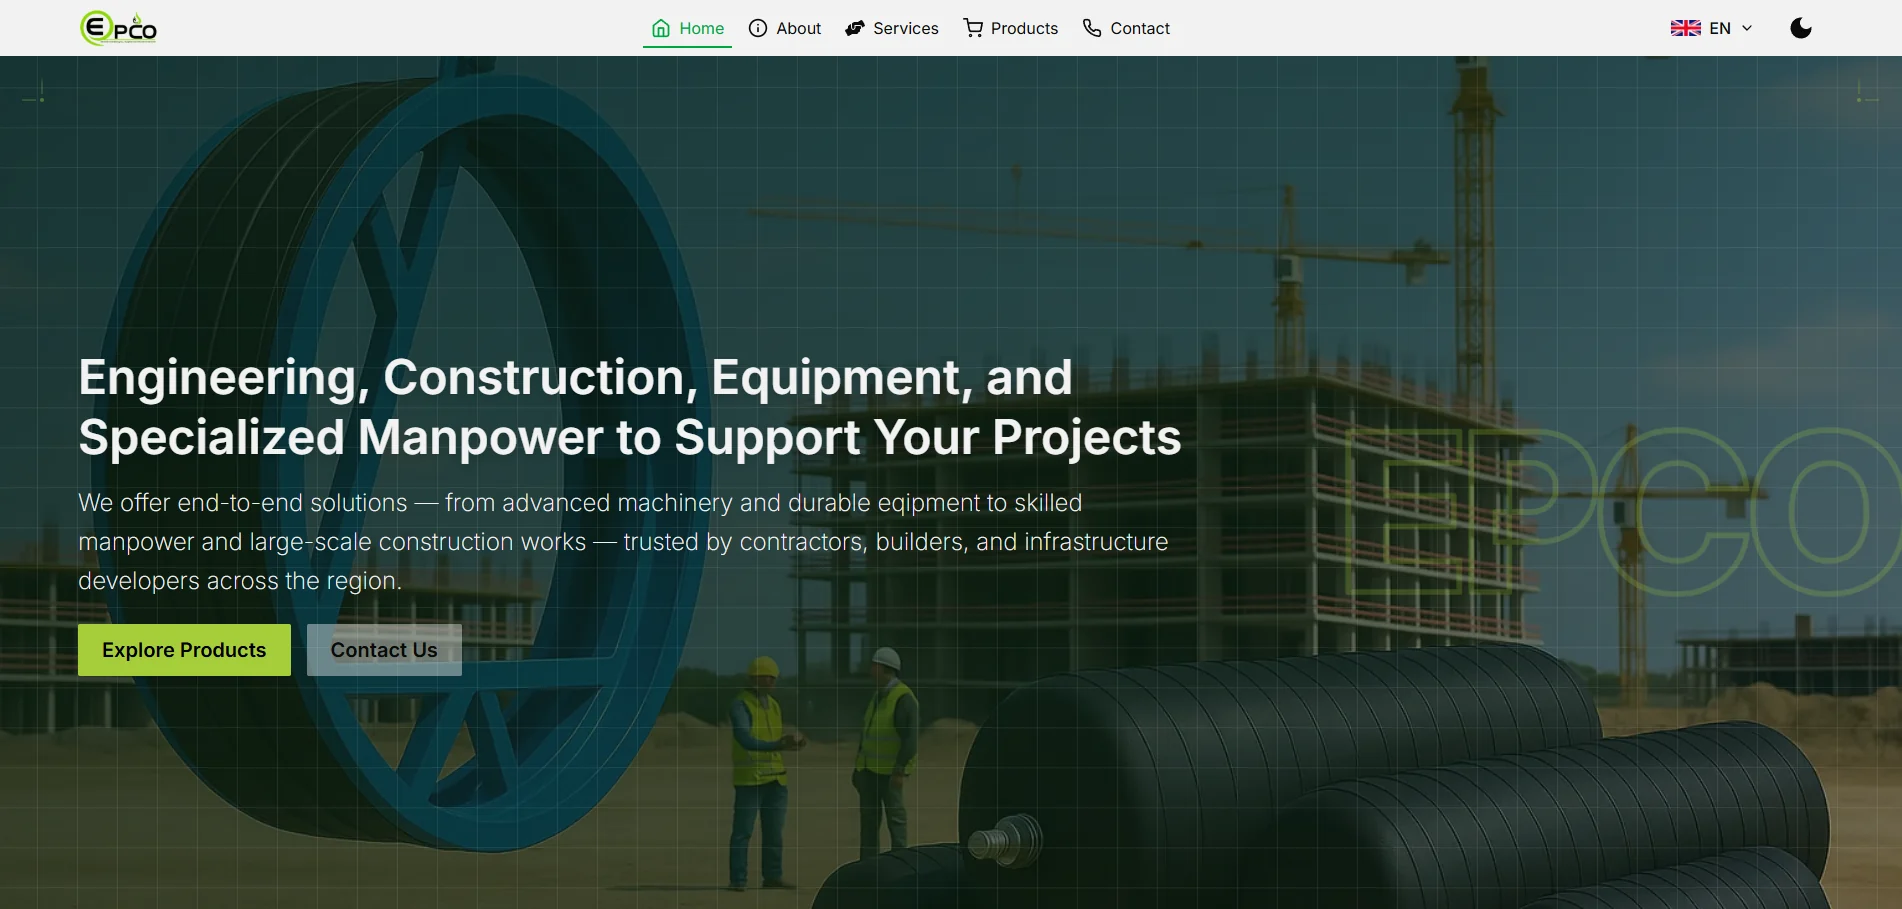The height and width of the screenshot is (909, 1902).
Task: Expand the EN language dropdown chevron
Action: coord(1747,28)
